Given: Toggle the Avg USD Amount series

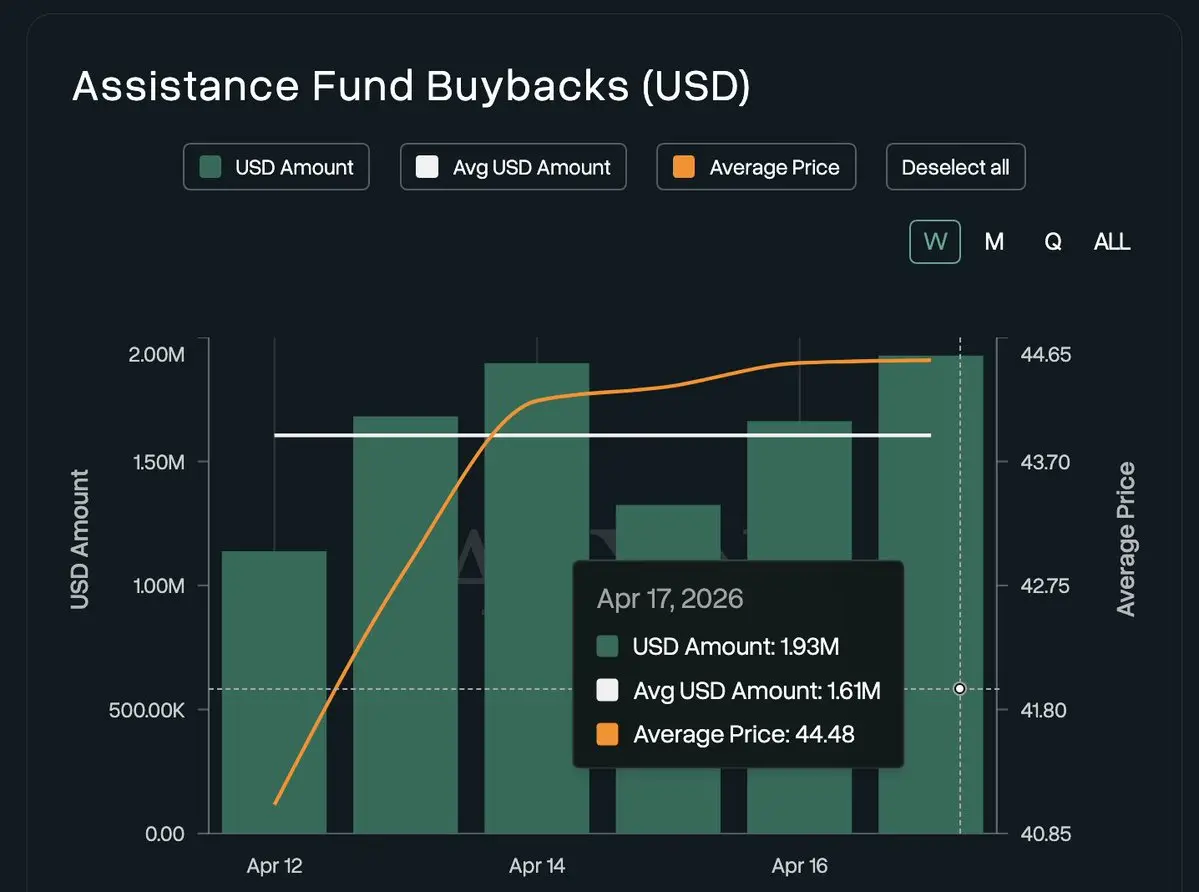Looking at the screenshot, I should click(513, 167).
